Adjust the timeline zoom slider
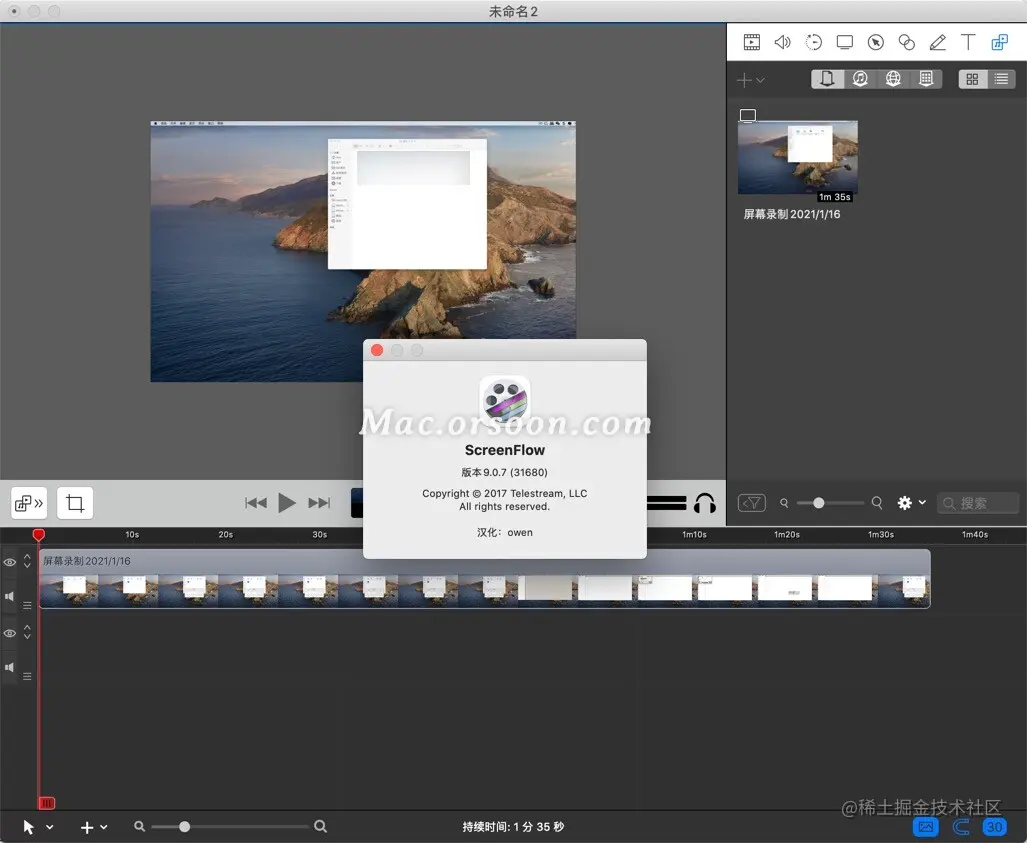Screen dimensions: 1027x843 tap(185, 827)
